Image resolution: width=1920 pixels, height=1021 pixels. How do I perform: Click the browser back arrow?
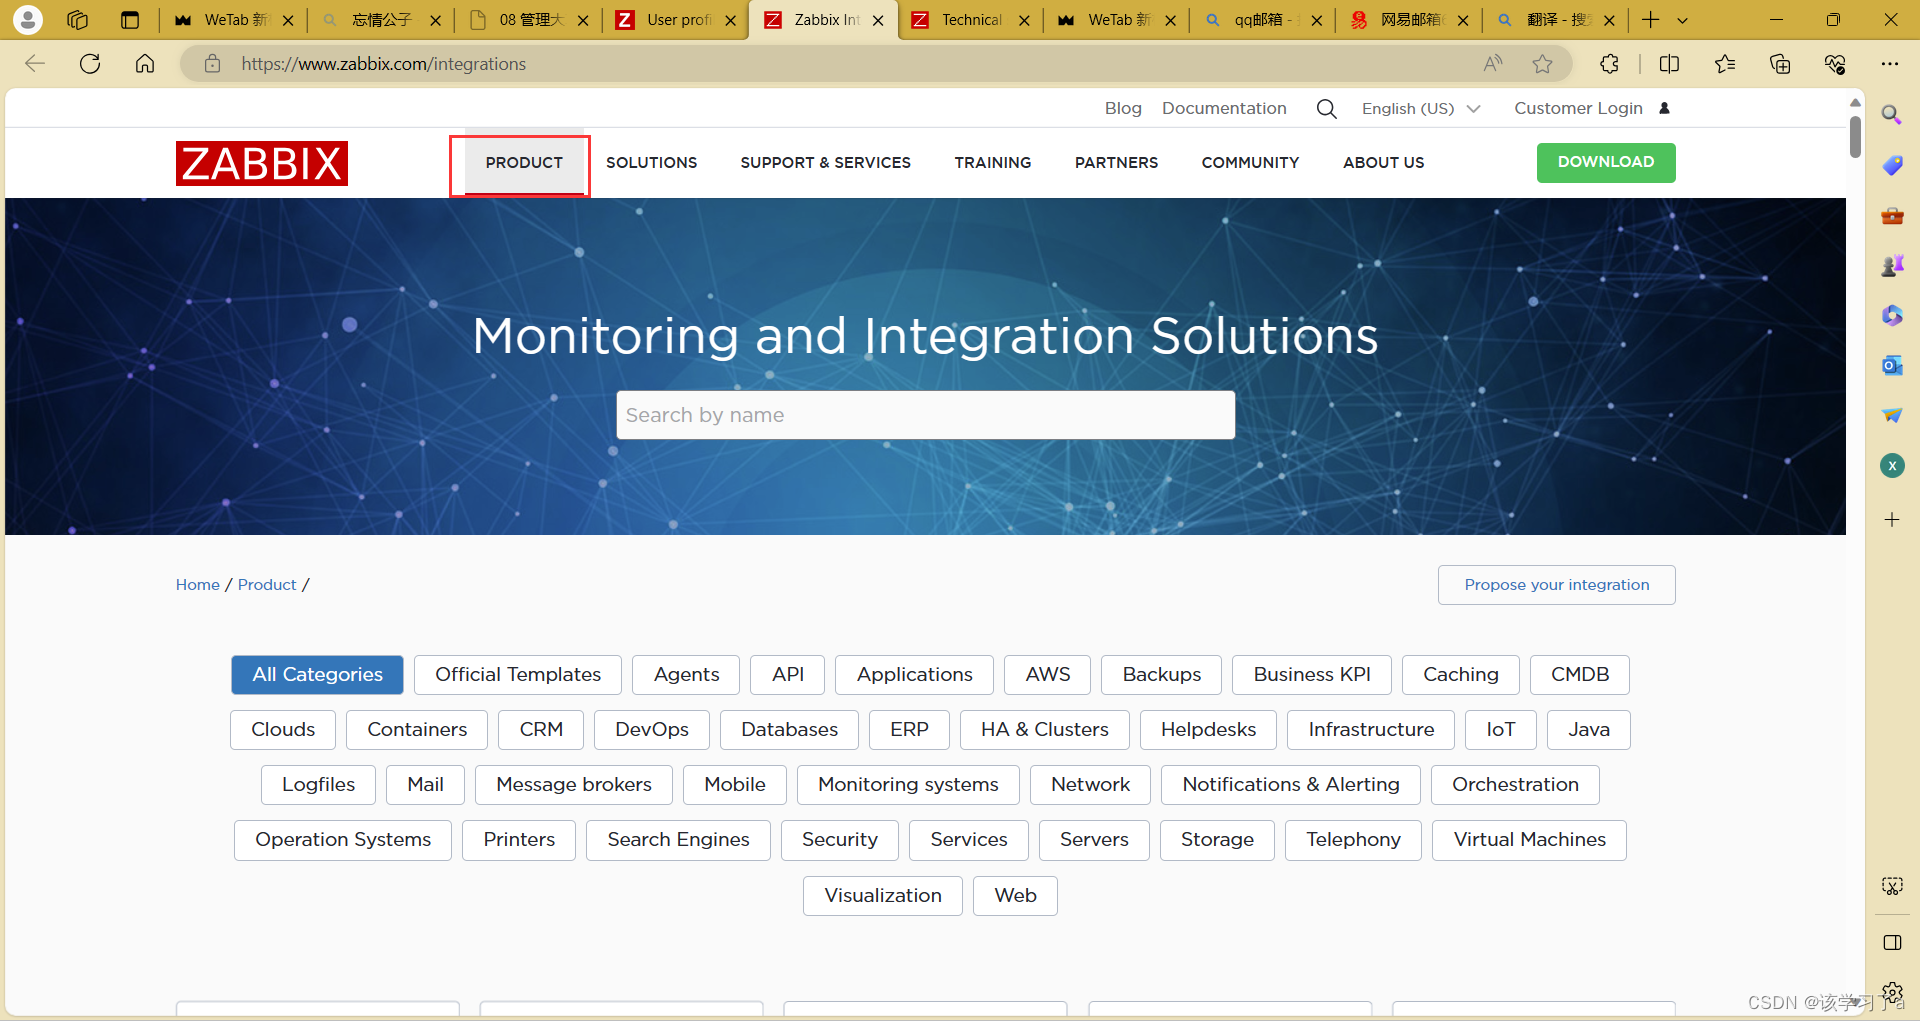coord(35,64)
